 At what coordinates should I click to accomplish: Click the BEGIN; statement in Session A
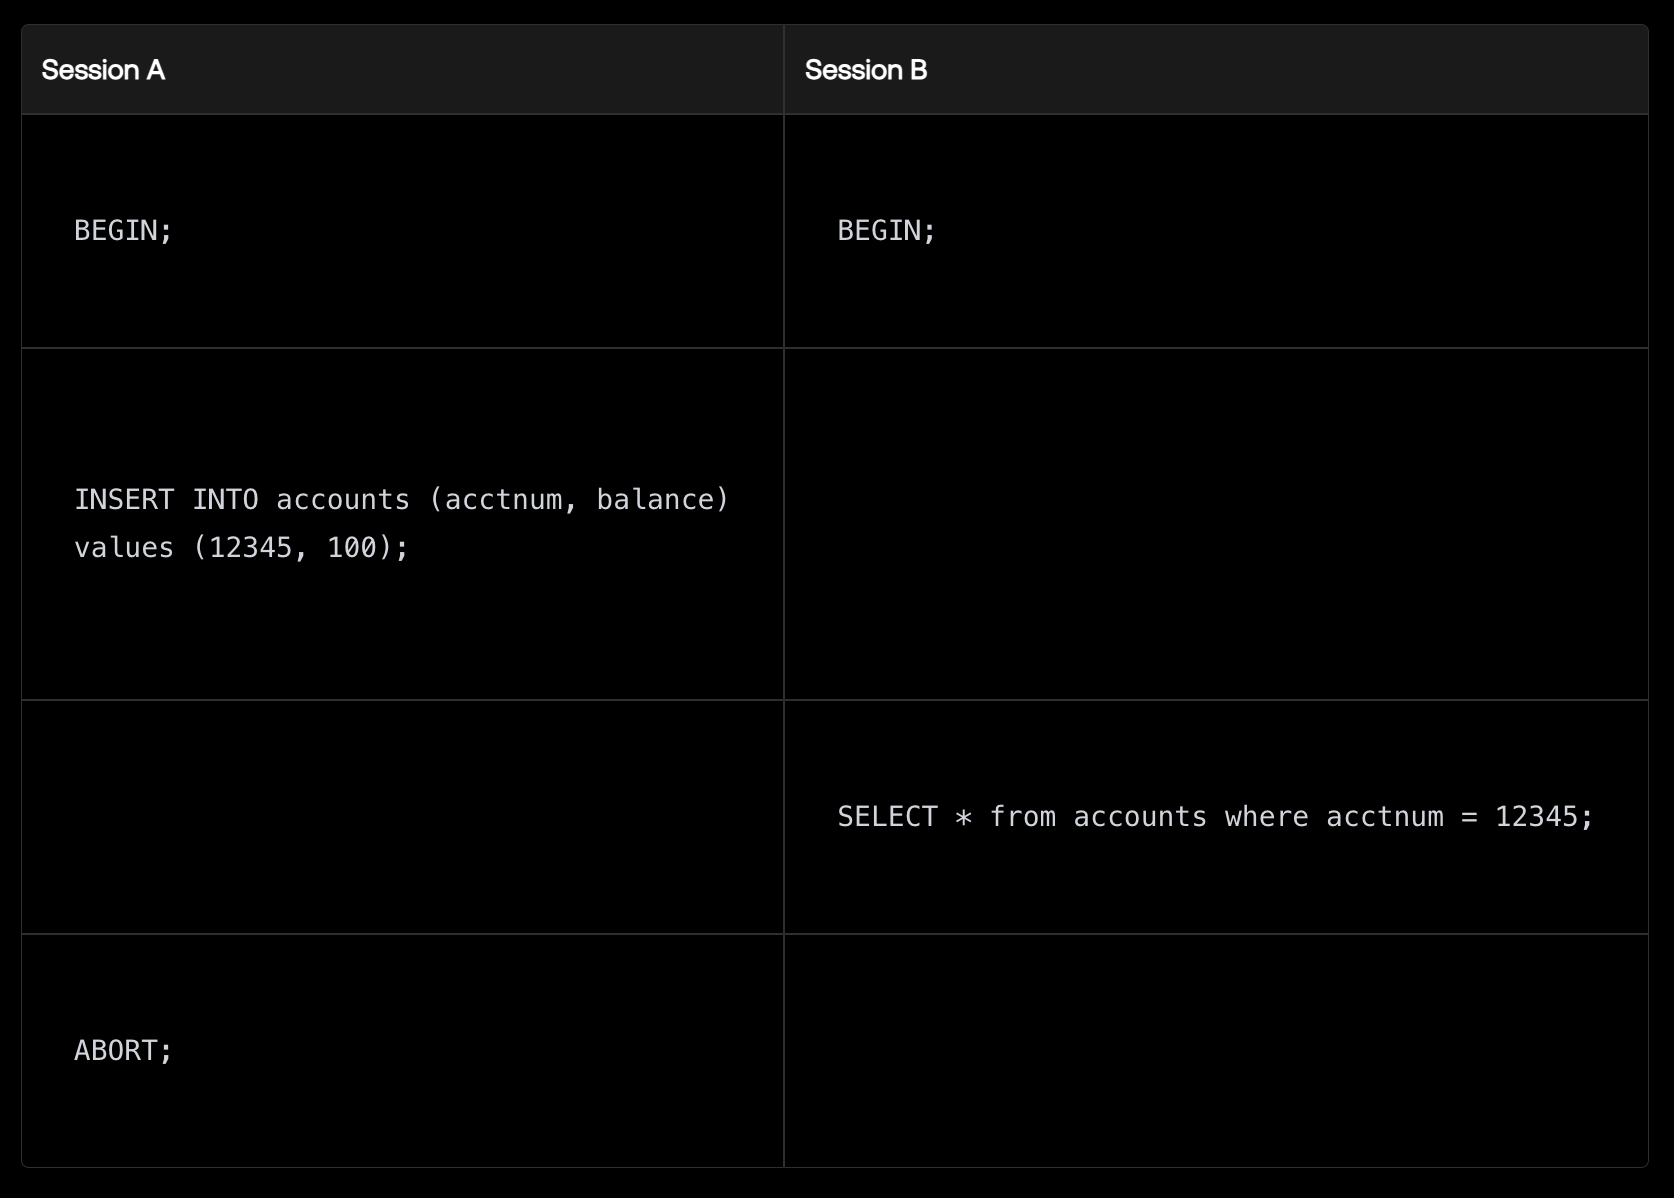[x=123, y=231]
